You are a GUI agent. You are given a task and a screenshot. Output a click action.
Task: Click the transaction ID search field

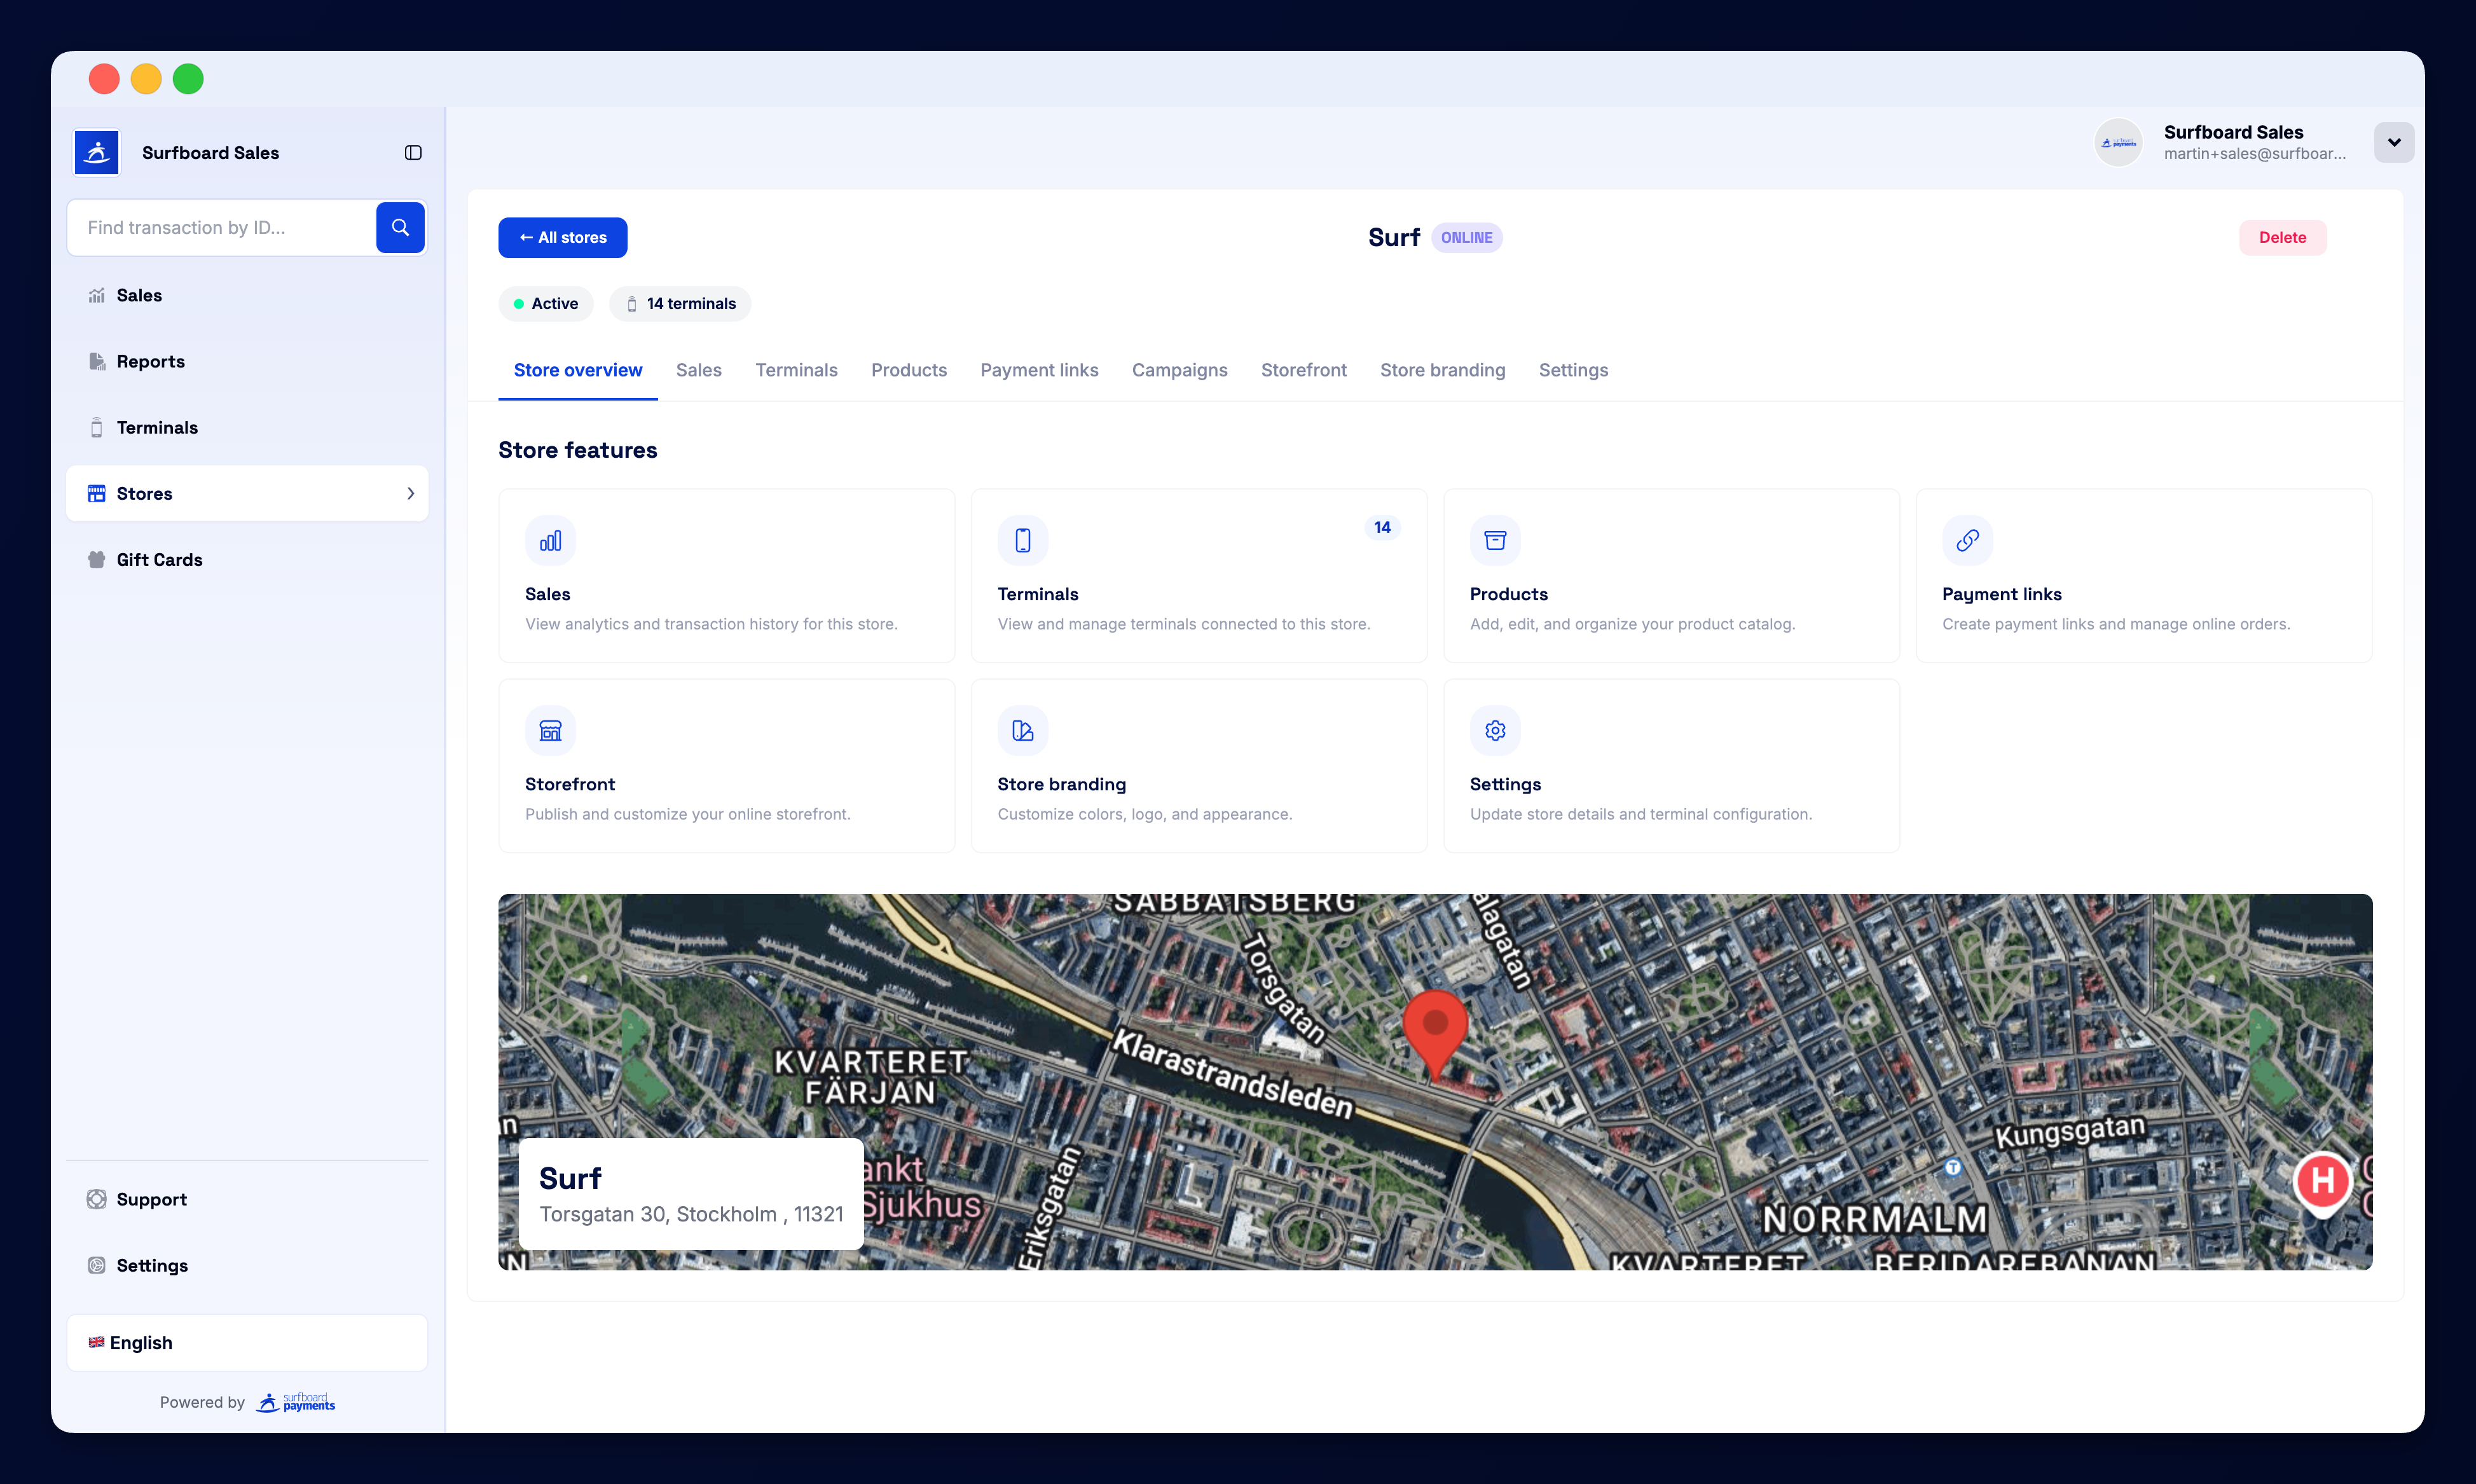220,227
